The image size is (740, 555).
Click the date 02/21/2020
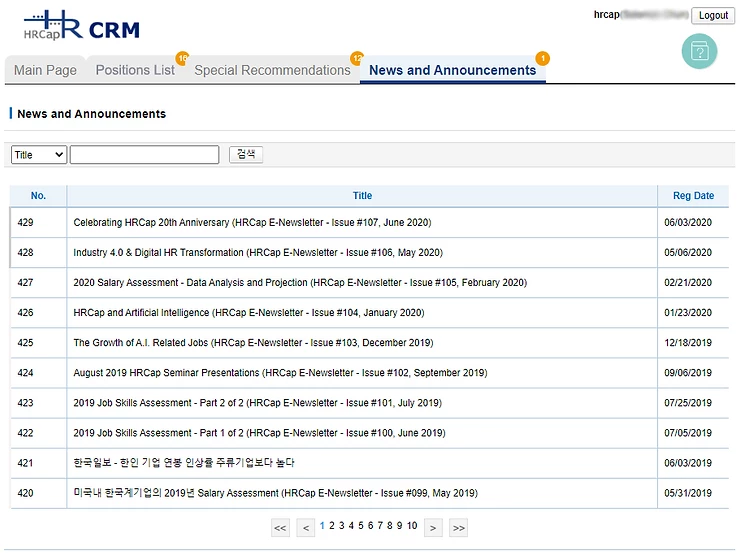tap(688, 283)
